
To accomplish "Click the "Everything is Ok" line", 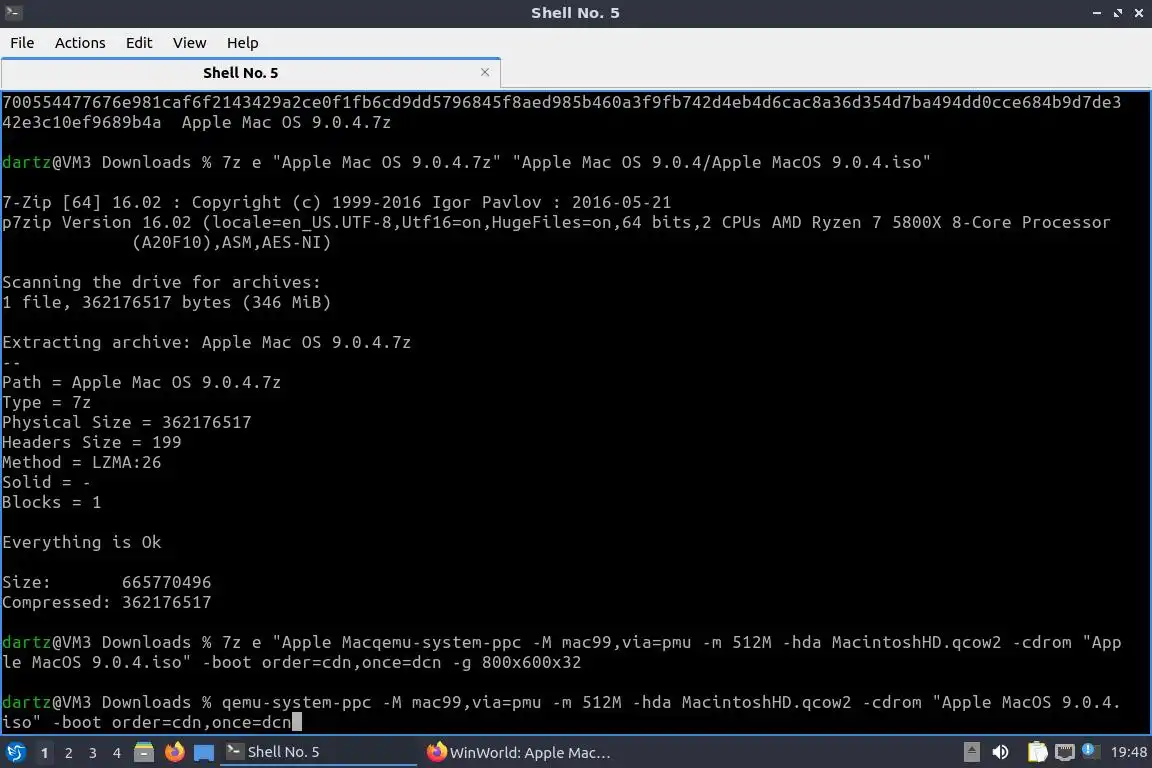I will 82,542.
